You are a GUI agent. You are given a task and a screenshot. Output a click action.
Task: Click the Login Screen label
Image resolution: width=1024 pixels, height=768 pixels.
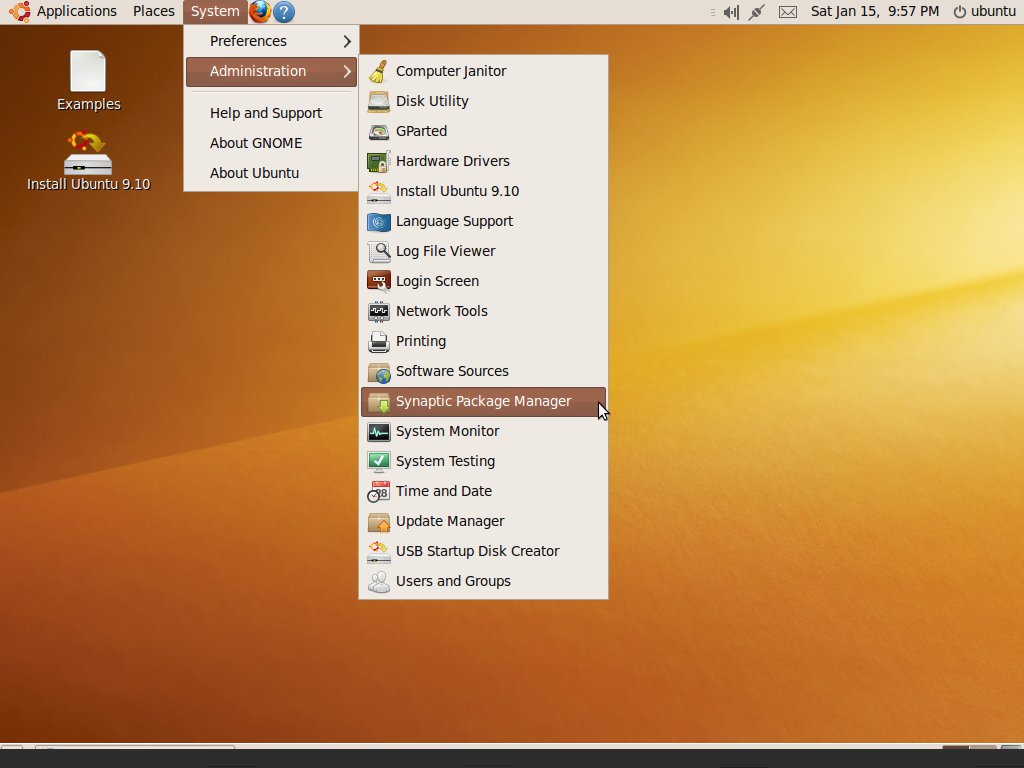click(437, 281)
